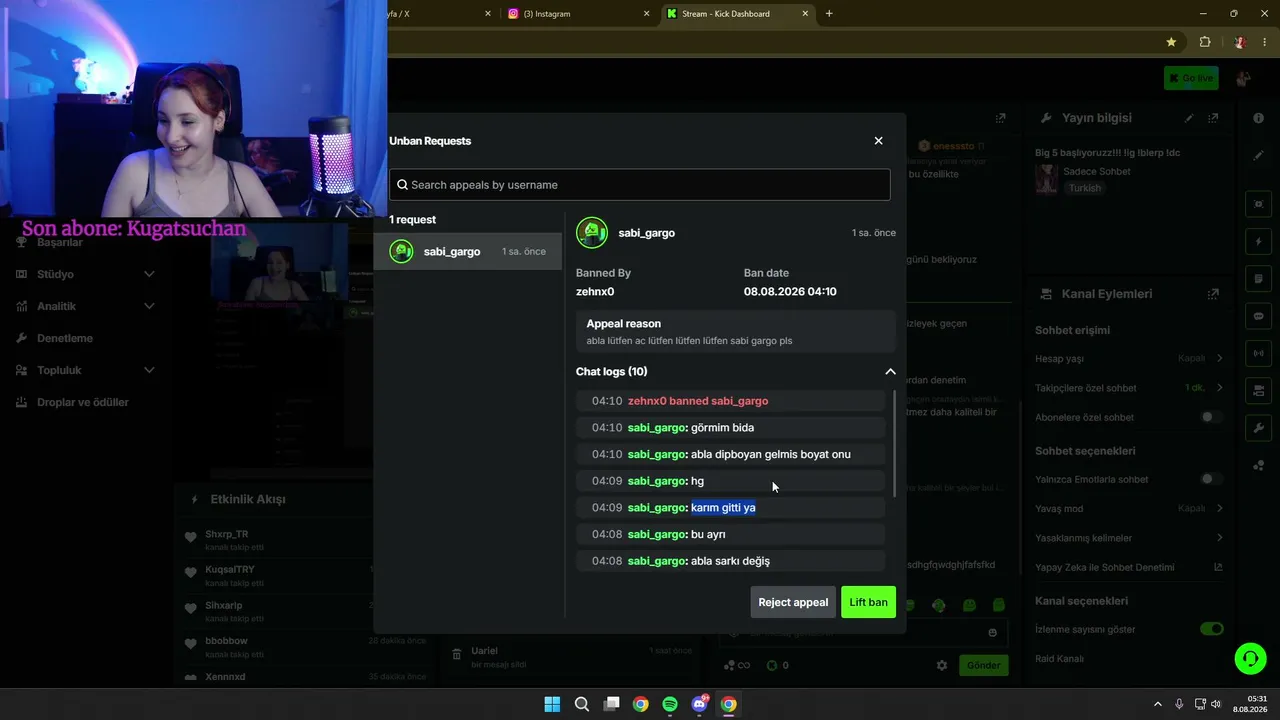Click the appeal reason text
1280x720 pixels.
[x=689, y=341]
